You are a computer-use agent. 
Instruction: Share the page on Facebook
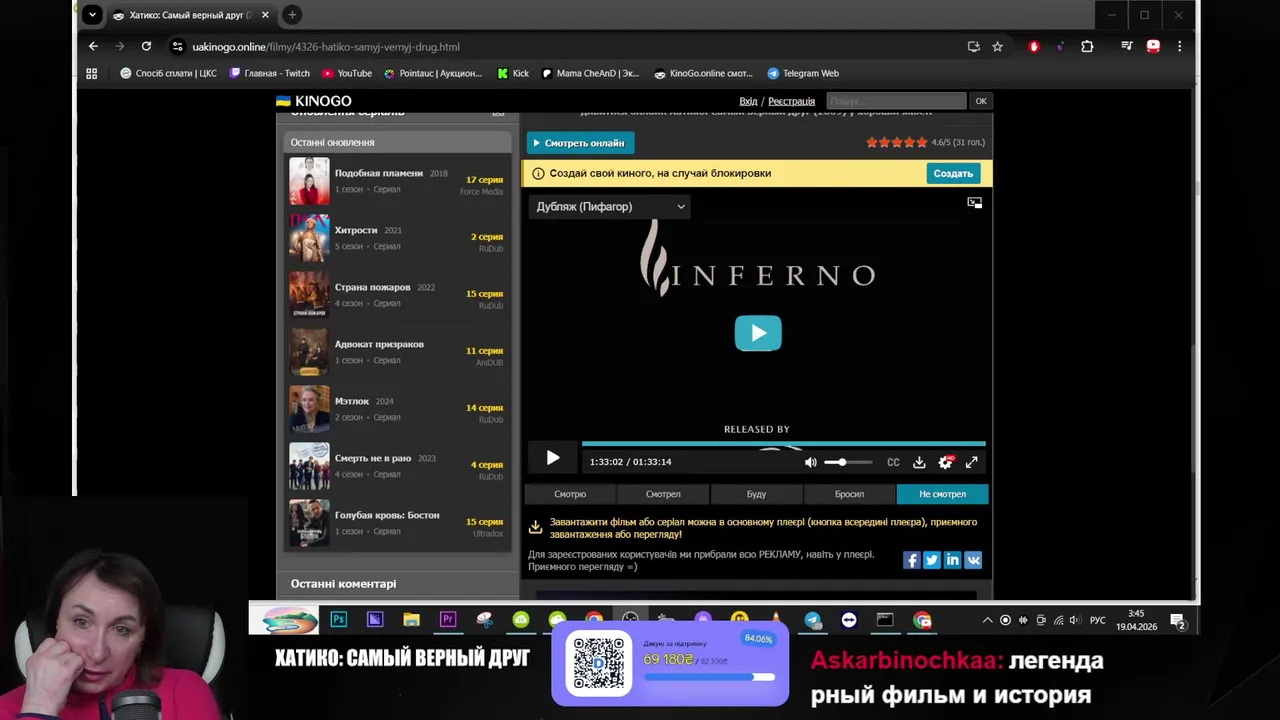tap(911, 560)
